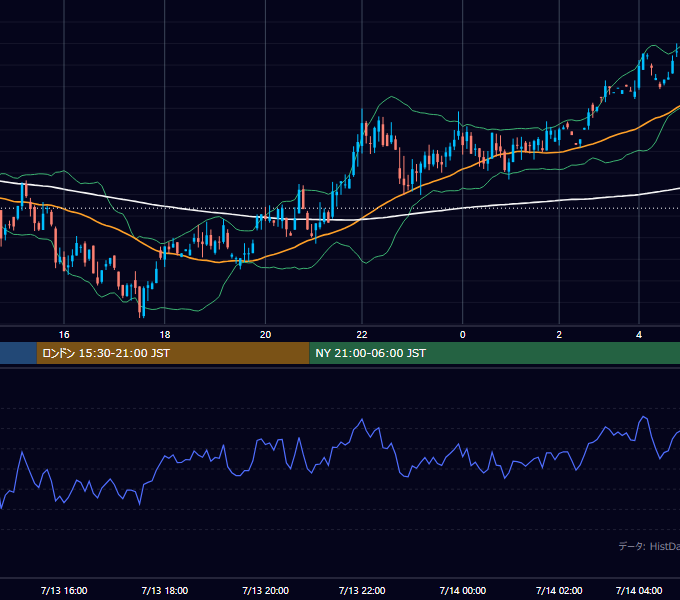Image resolution: width=680 pixels, height=600 pixels.
Task: Click the 7/13 22:00 date label
Action: 362,590
